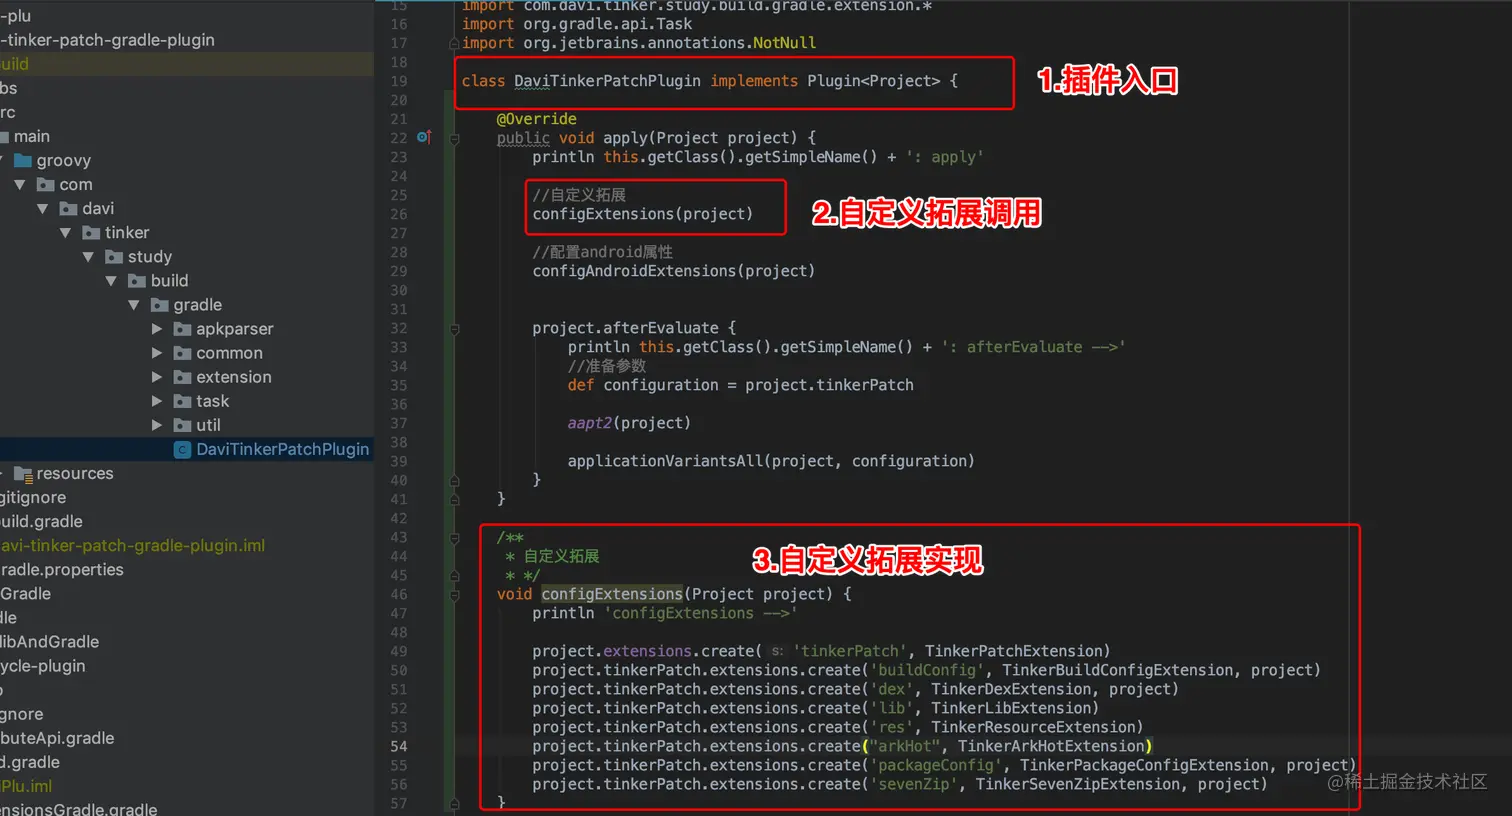Image resolution: width=1512 pixels, height=816 pixels.
Task: Collapse the com package node
Action: [20, 185]
